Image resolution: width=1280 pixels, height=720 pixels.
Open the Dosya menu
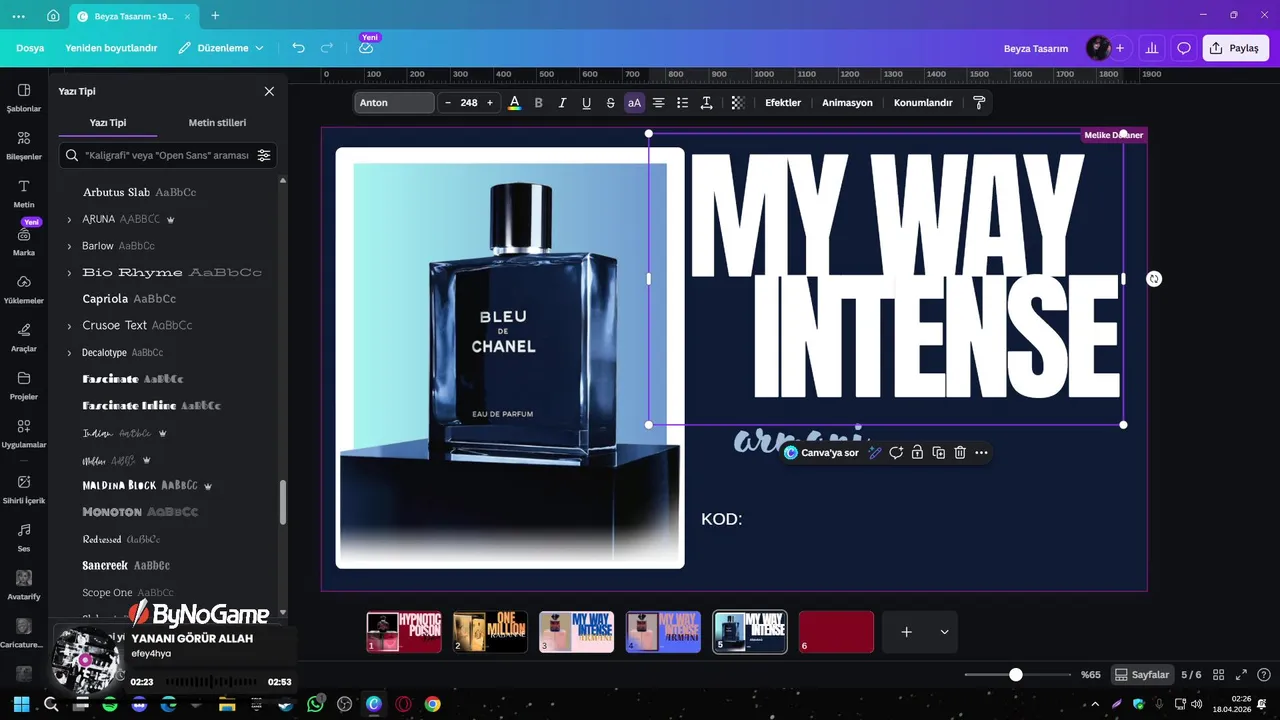(x=30, y=48)
